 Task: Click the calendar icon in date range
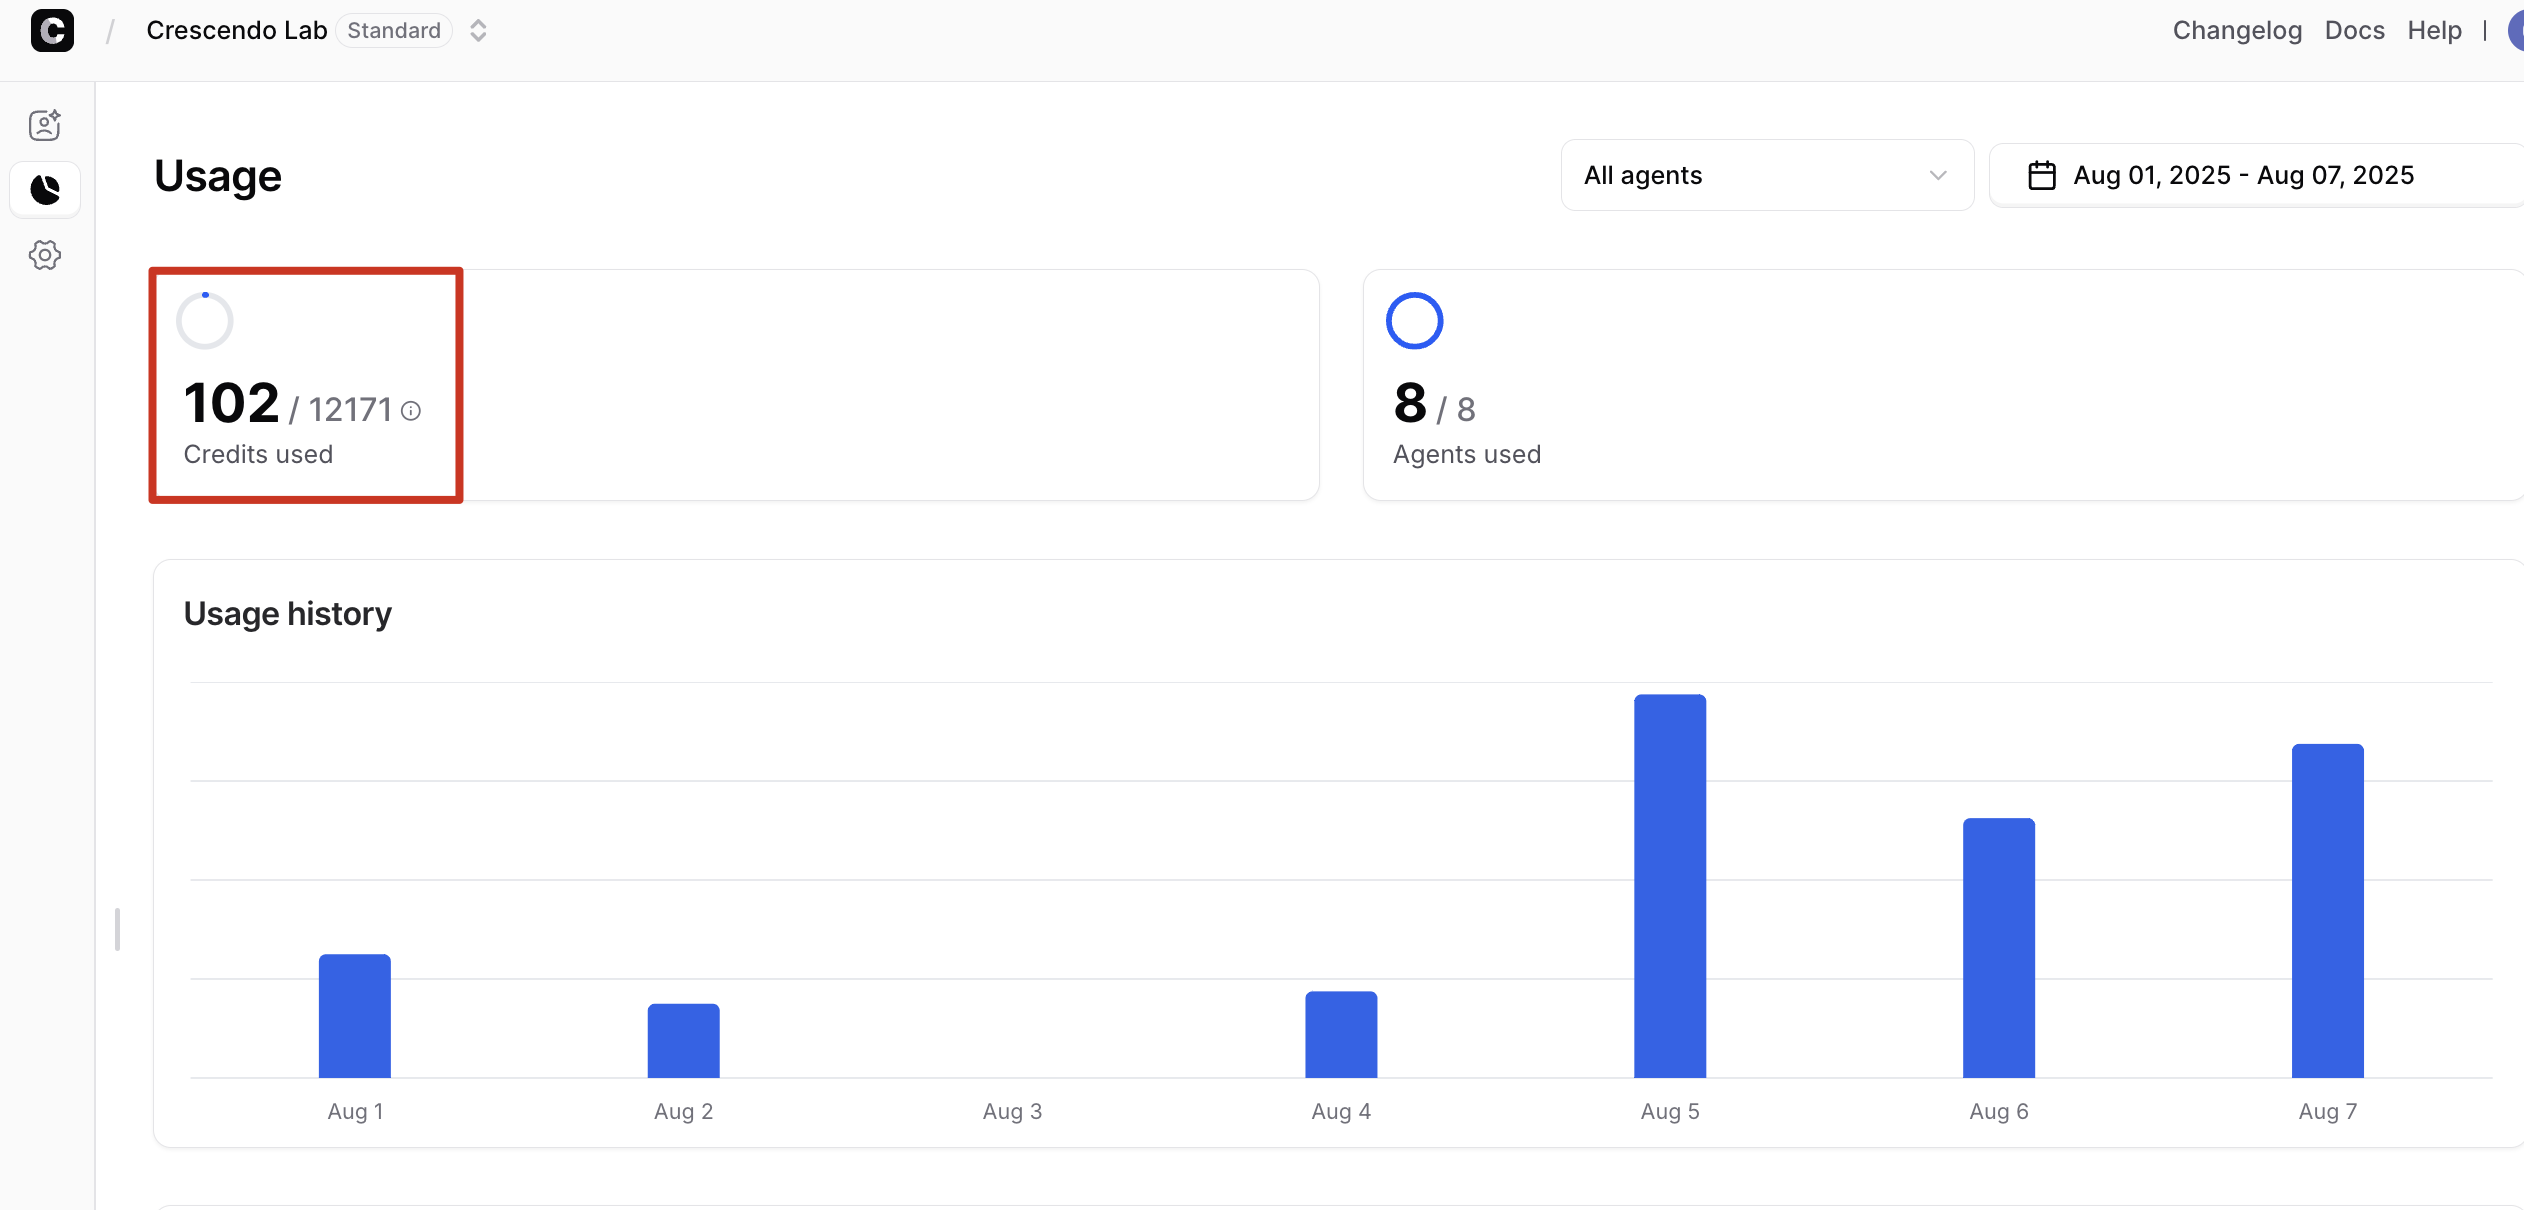2041,176
